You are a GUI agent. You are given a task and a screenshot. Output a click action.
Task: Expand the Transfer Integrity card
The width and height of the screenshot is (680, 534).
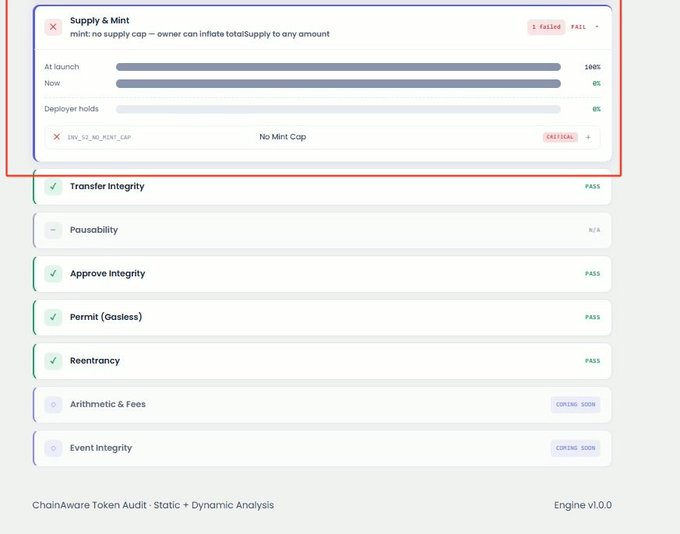[x=322, y=187]
